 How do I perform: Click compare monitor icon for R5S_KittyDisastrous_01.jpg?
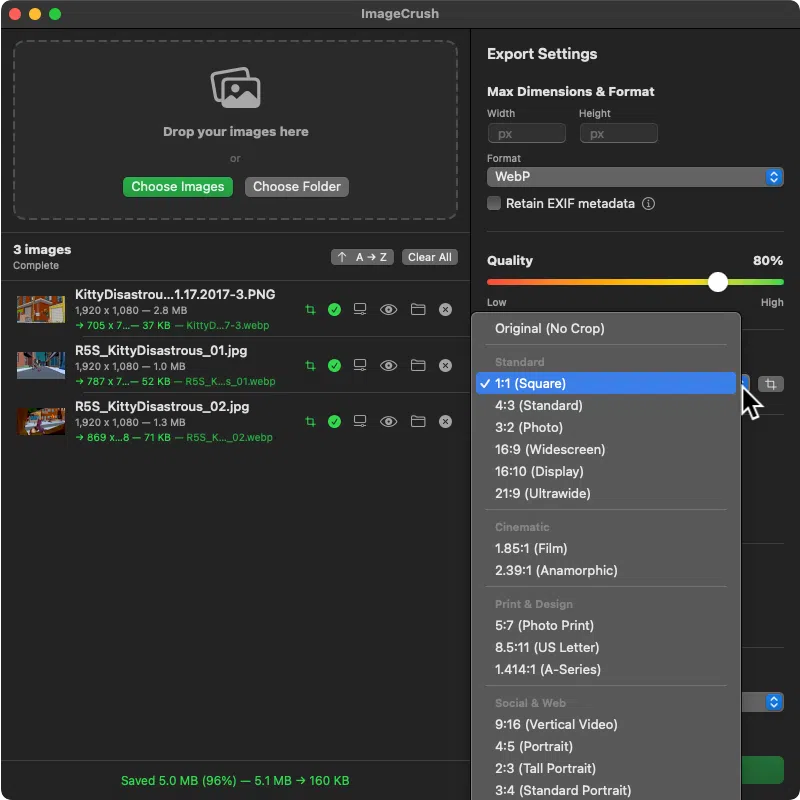(x=360, y=365)
